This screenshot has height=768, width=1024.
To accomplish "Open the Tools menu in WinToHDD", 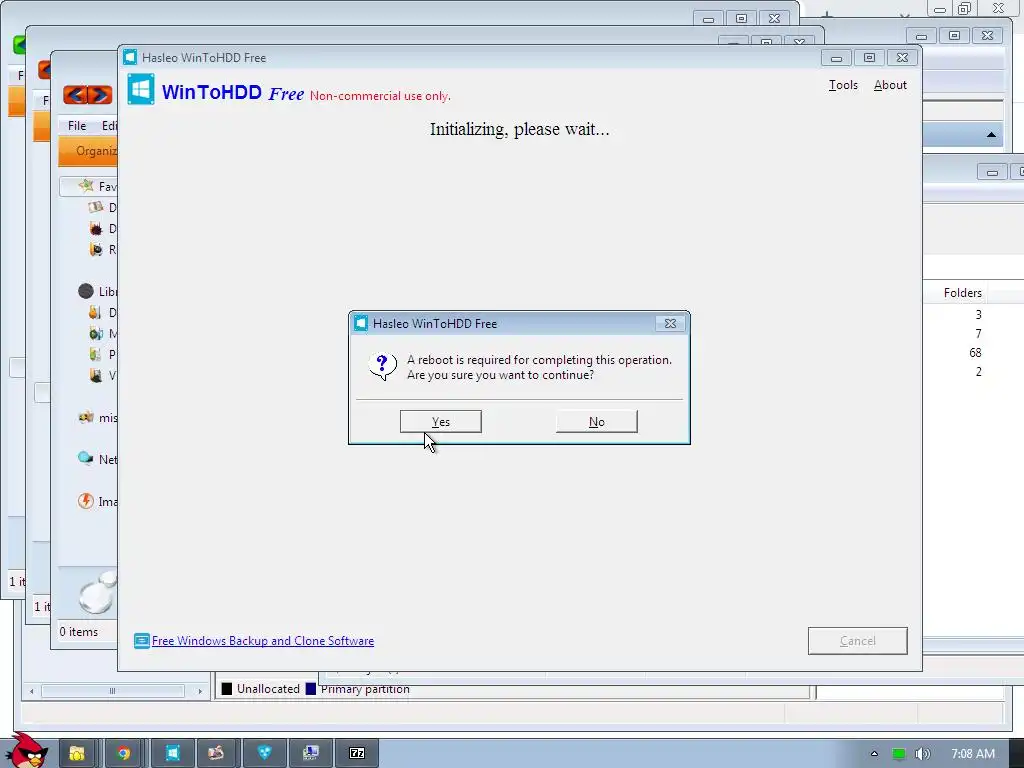I will (x=842, y=85).
